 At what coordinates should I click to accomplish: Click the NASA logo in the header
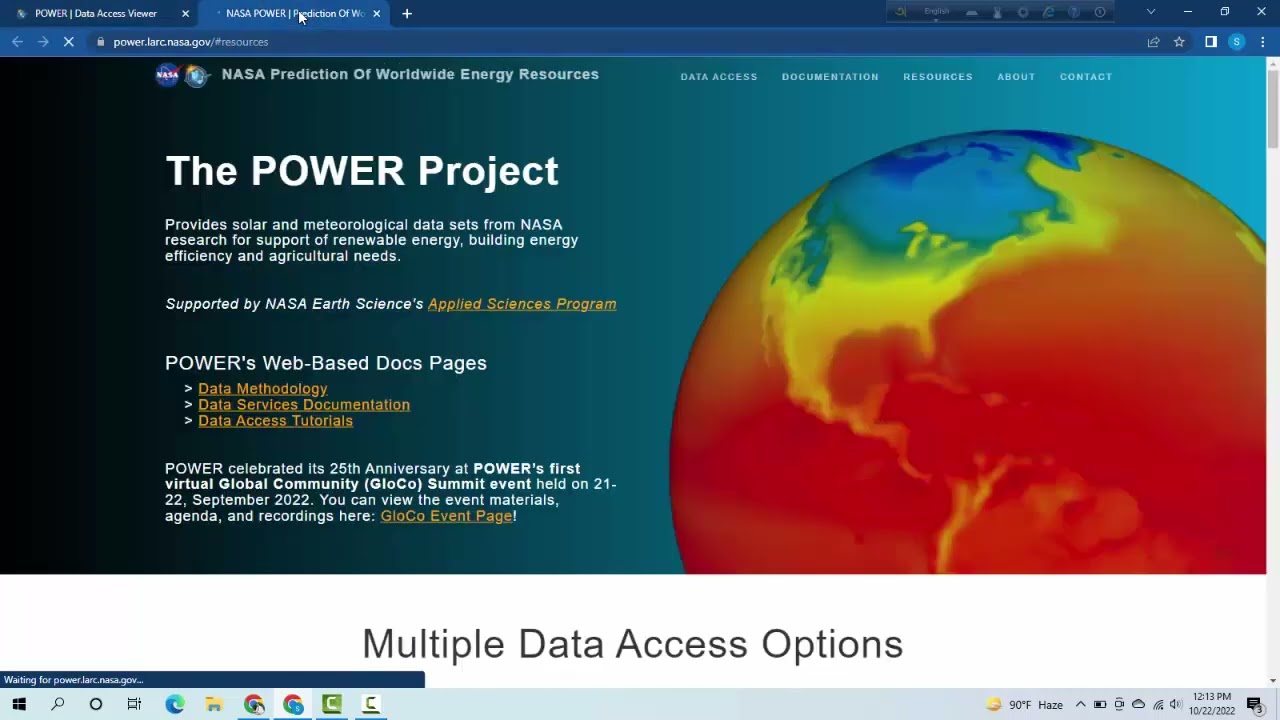168,75
